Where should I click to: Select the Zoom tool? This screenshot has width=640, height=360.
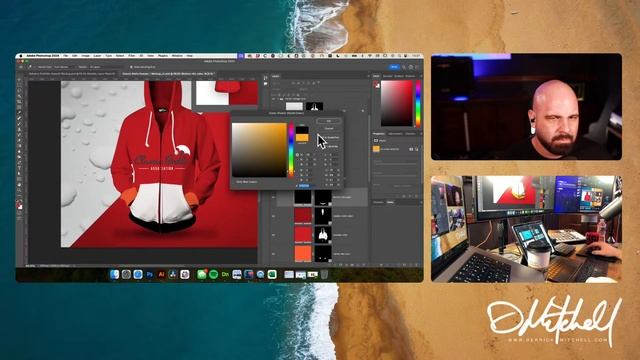click(x=19, y=190)
